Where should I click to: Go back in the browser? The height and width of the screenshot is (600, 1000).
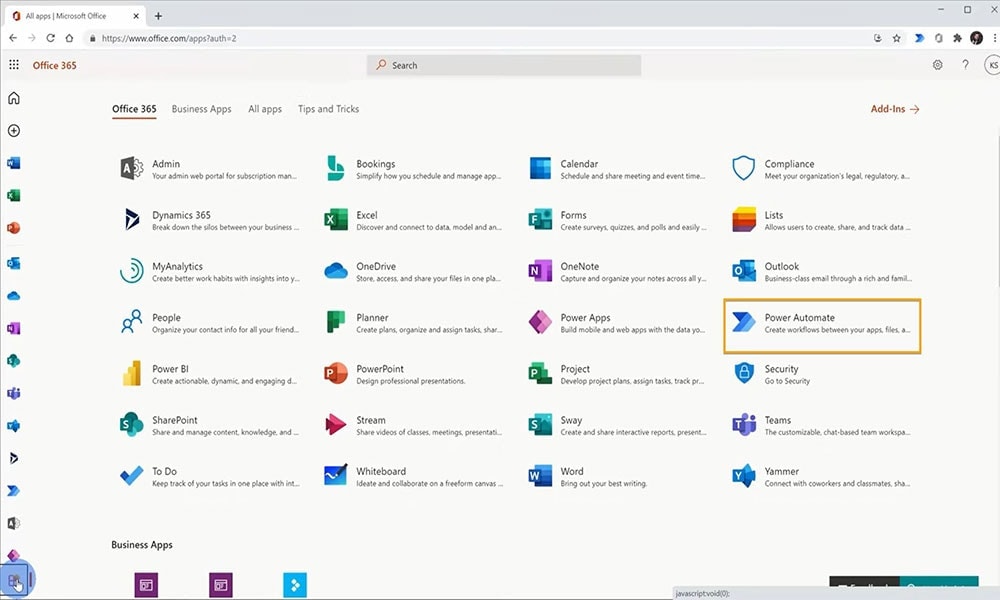tap(13, 38)
